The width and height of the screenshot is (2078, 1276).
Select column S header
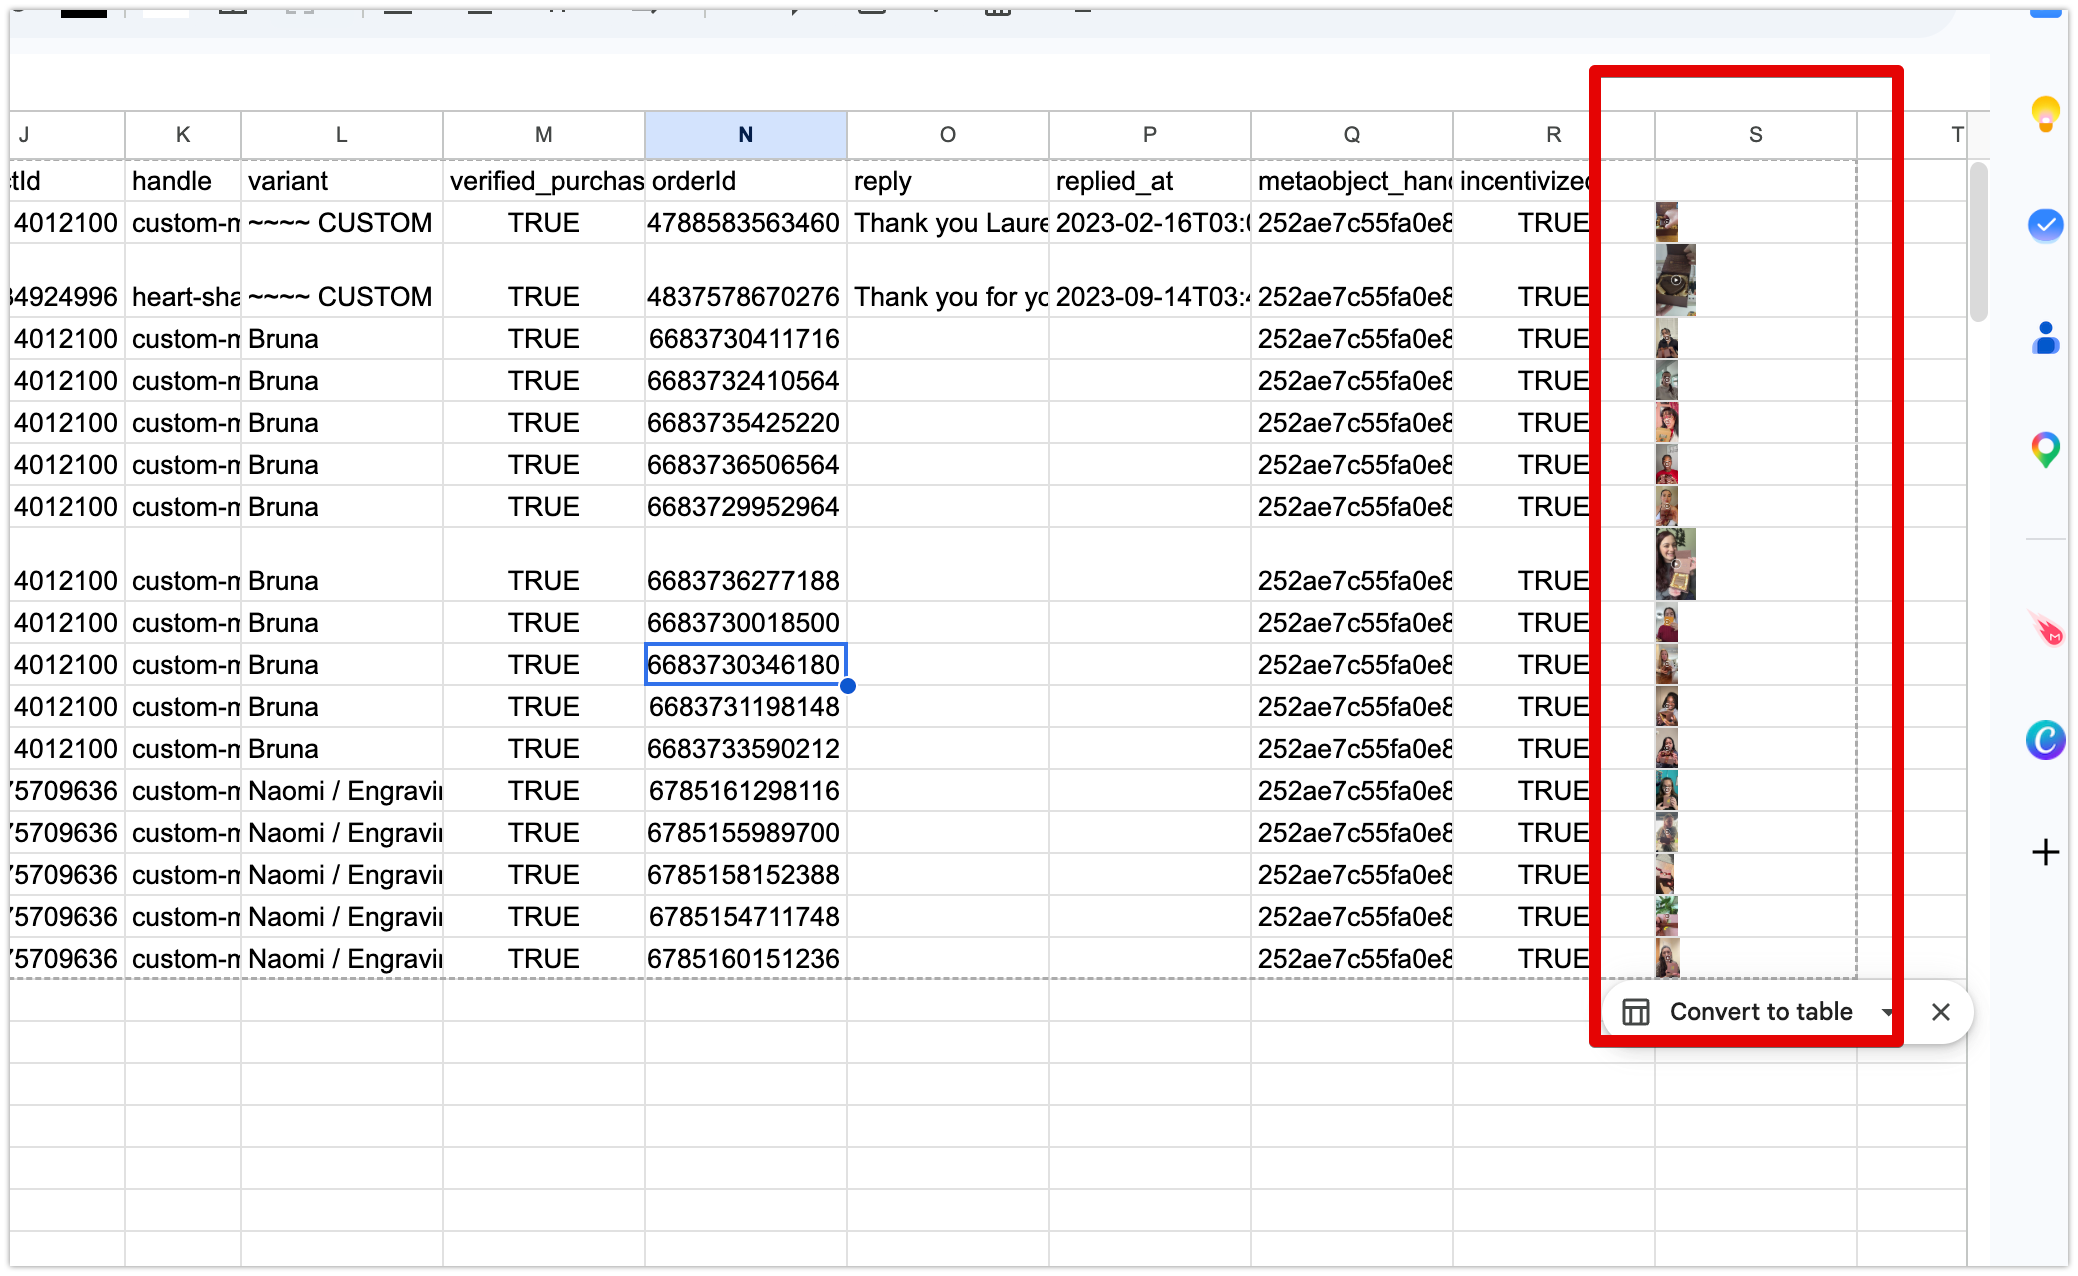1755,135
